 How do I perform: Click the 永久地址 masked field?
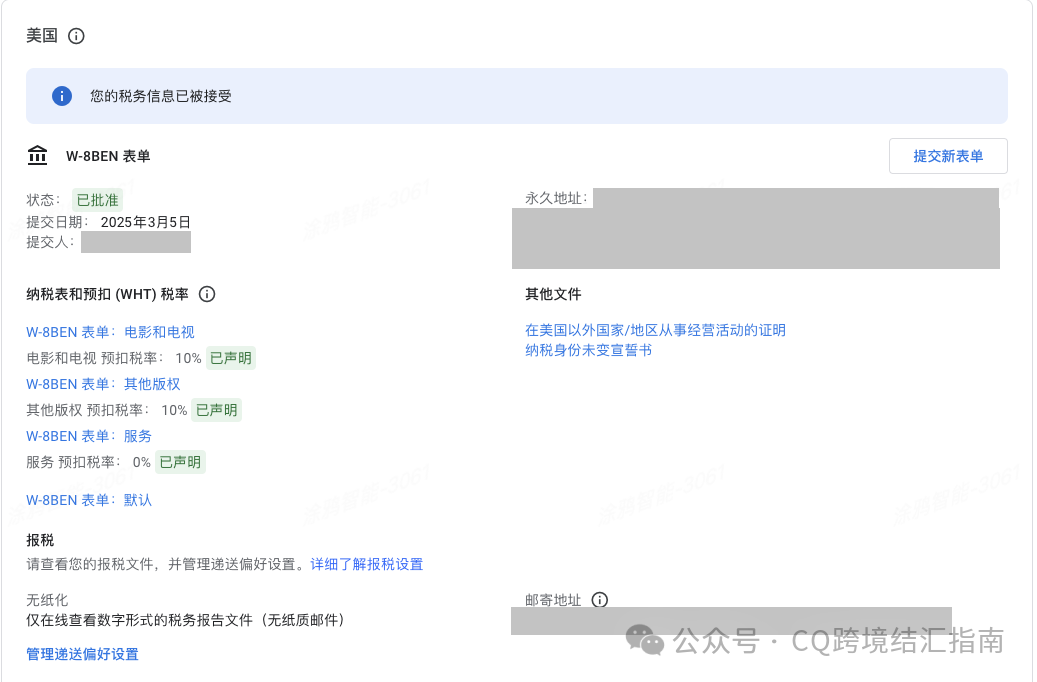[x=755, y=228]
